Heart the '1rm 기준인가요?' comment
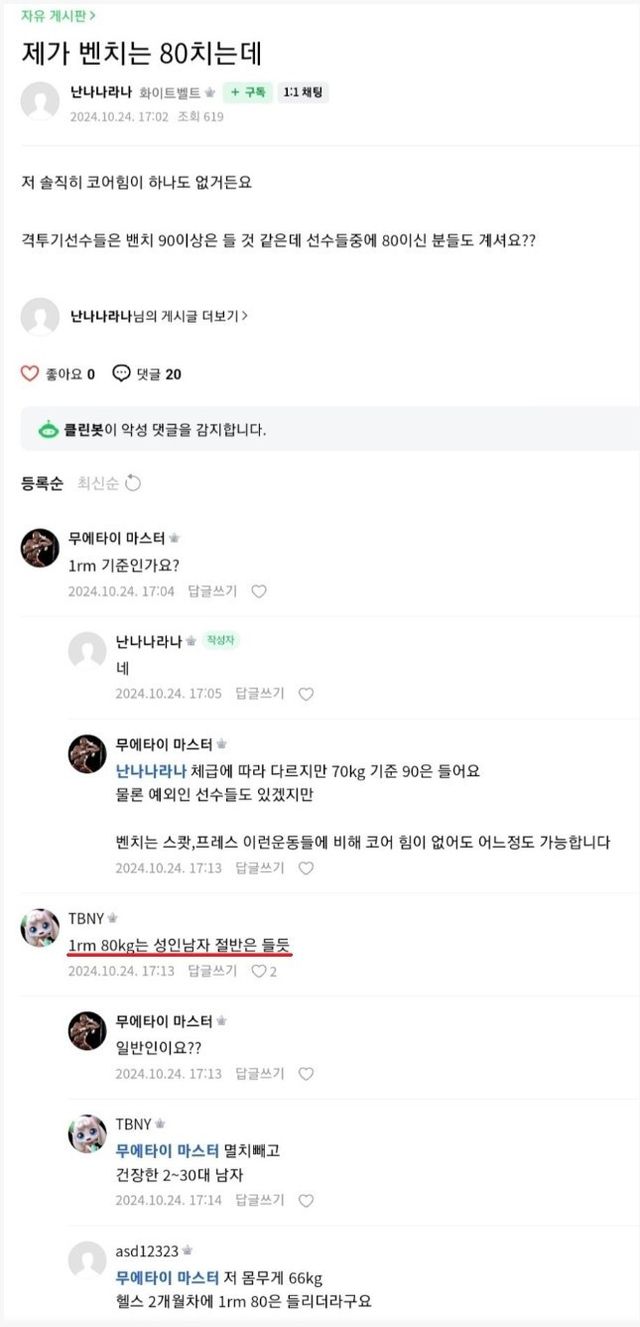The height and width of the screenshot is (1327, 640). (259, 591)
